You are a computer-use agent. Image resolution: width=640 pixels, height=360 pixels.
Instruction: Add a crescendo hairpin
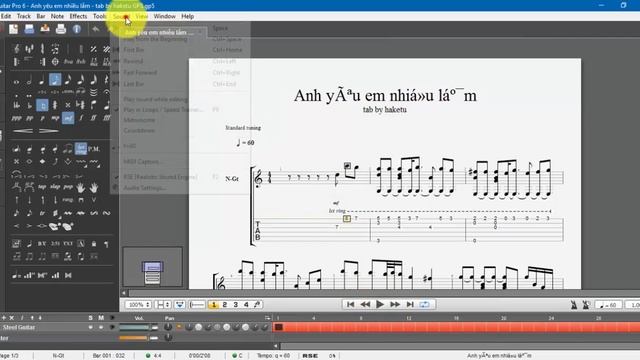(x=23, y=131)
